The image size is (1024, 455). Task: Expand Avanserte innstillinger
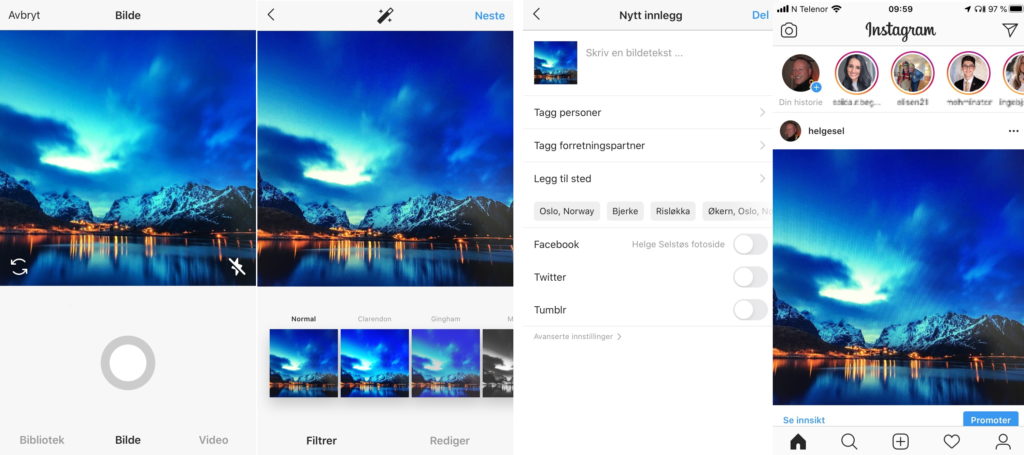[x=578, y=337]
